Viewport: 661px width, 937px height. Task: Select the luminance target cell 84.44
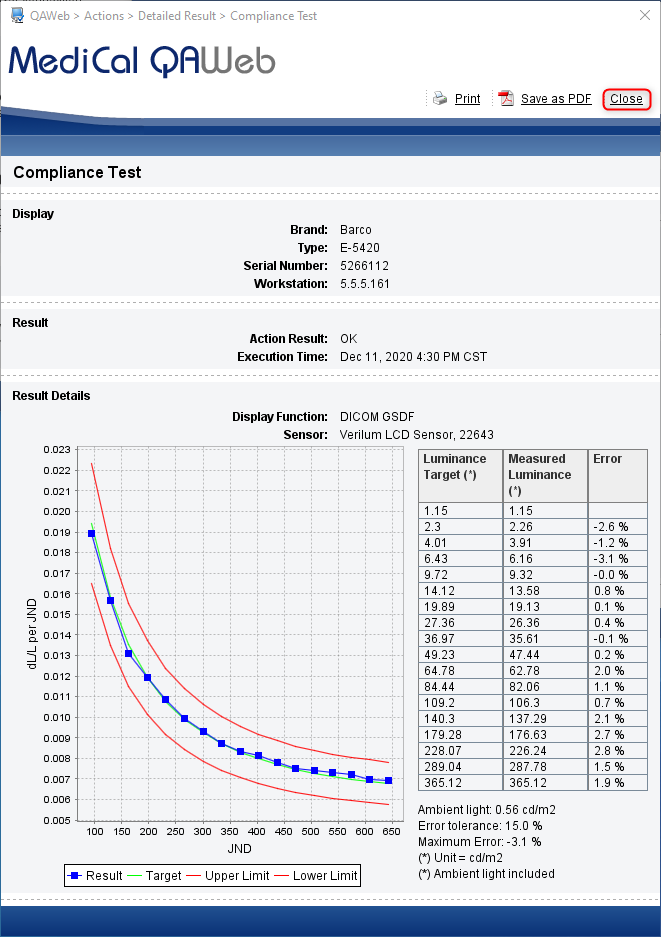(461, 687)
